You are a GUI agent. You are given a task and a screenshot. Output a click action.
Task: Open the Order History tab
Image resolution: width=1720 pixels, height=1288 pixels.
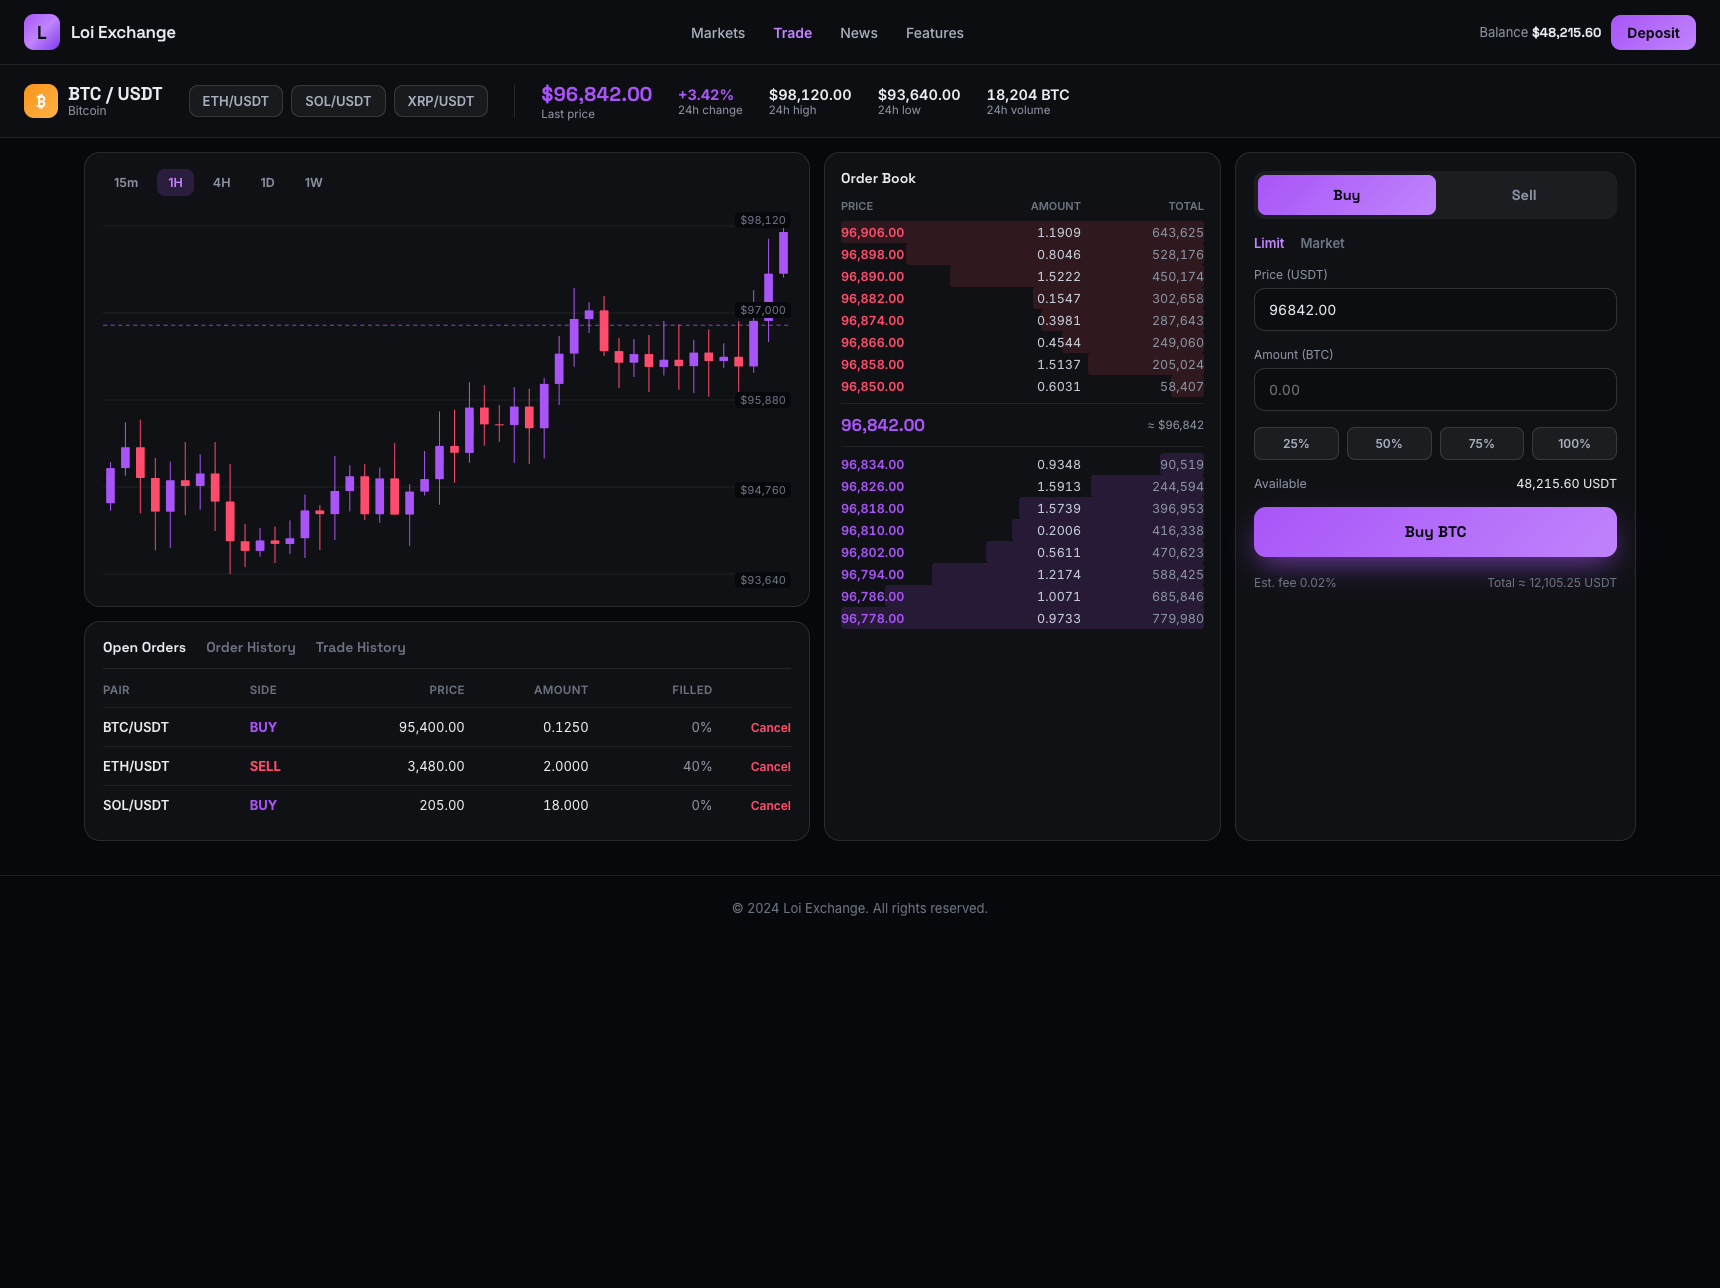coord(251,647)
